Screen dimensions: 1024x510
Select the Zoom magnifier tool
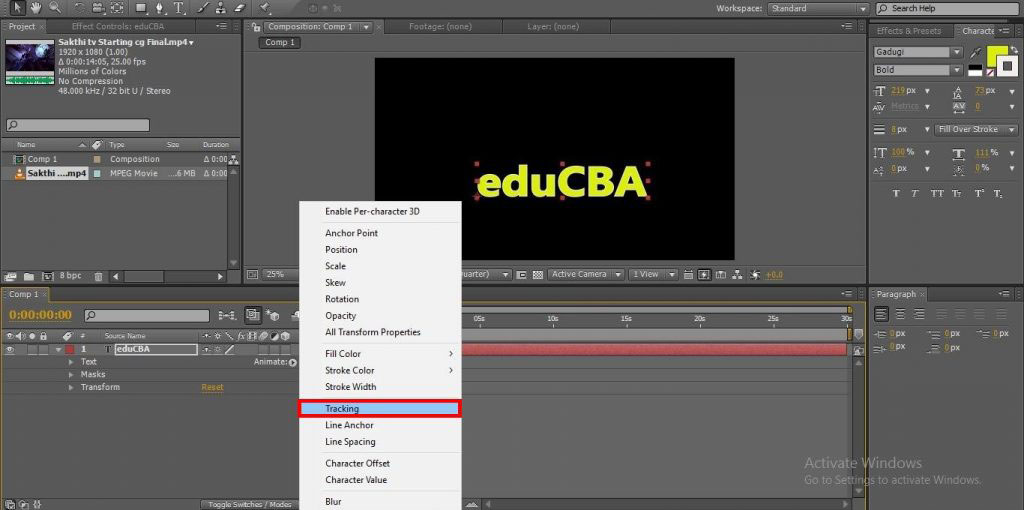pyautogui.click(x=53, y=8)
